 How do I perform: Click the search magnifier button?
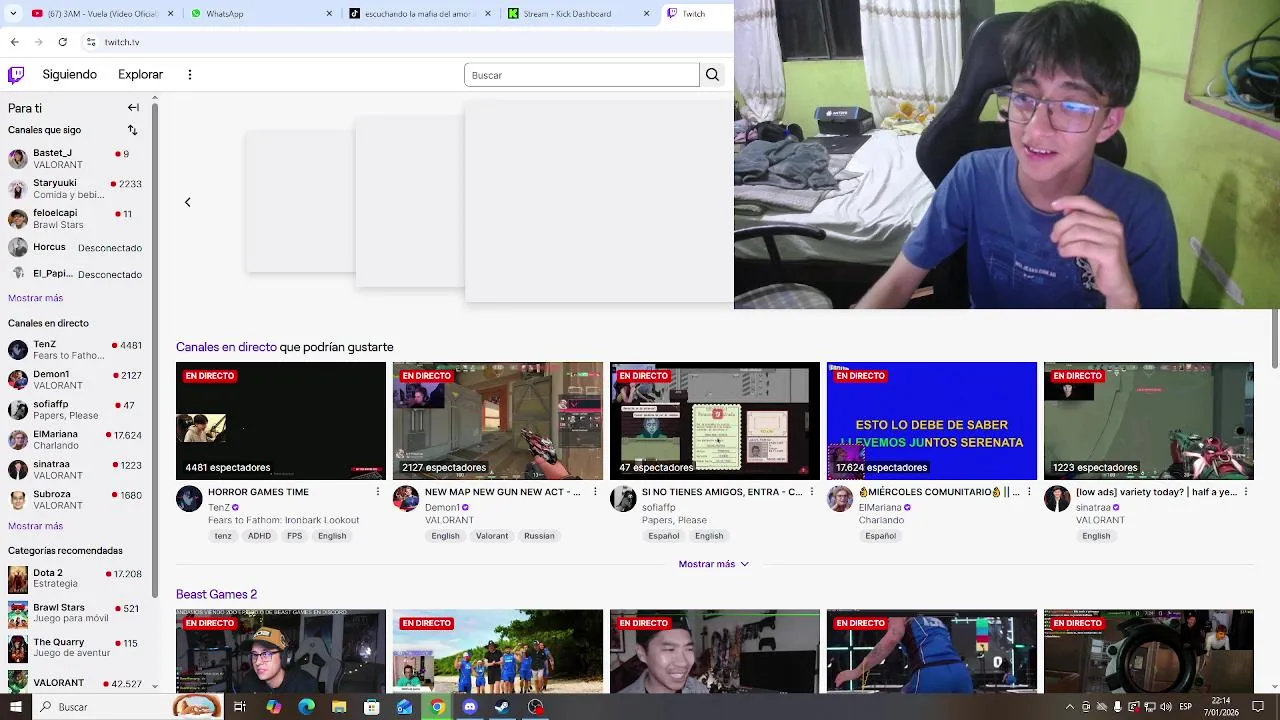coord(712,75)
